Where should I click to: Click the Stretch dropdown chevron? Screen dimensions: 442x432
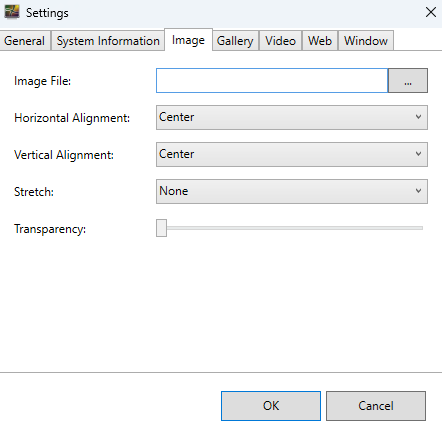pyautogui.click(x=418, y=191)
